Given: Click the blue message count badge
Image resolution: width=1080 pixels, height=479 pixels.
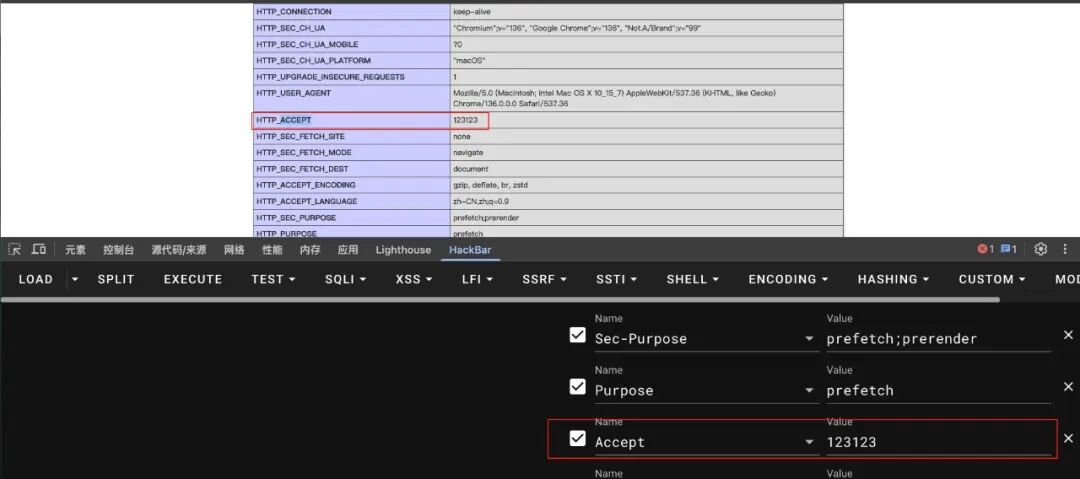Looking at the screenshot, I should [1008, 249].
